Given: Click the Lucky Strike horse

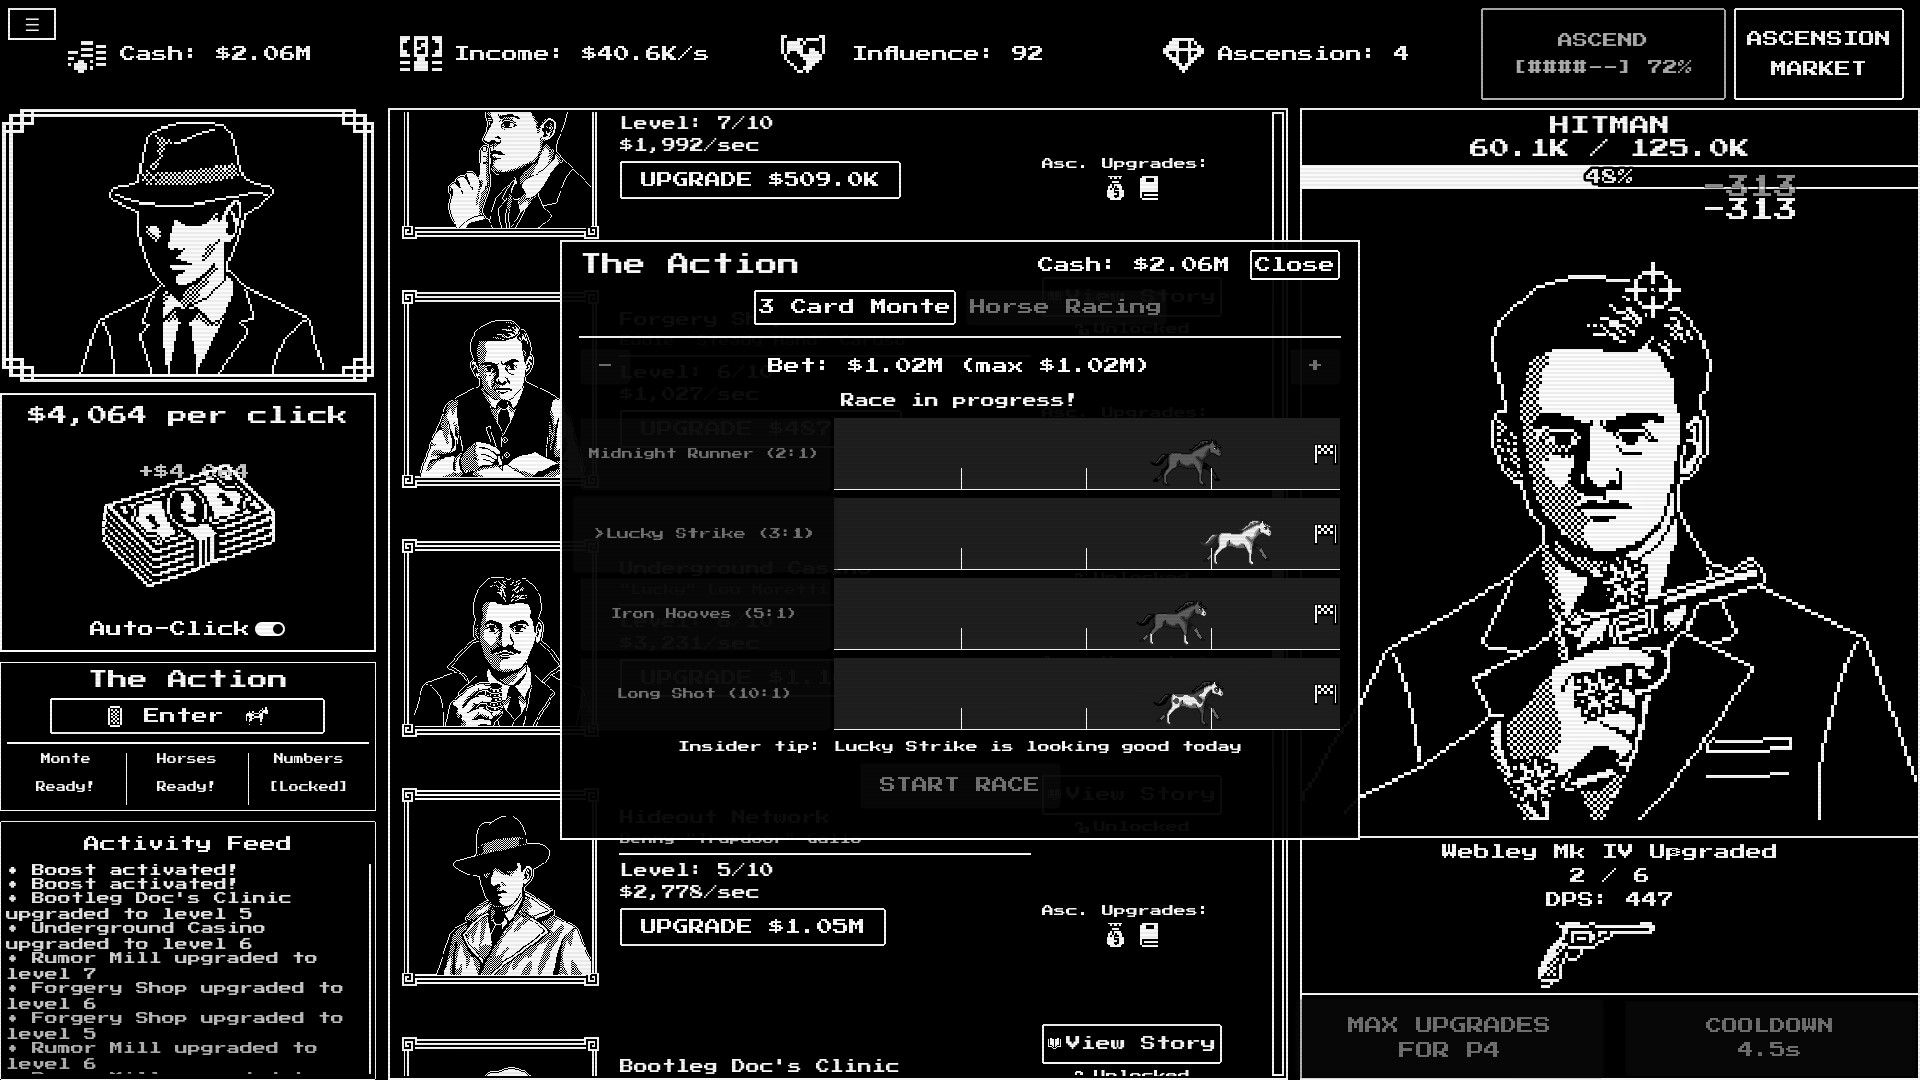Looking at the screenshot, I should [1238, 543].
